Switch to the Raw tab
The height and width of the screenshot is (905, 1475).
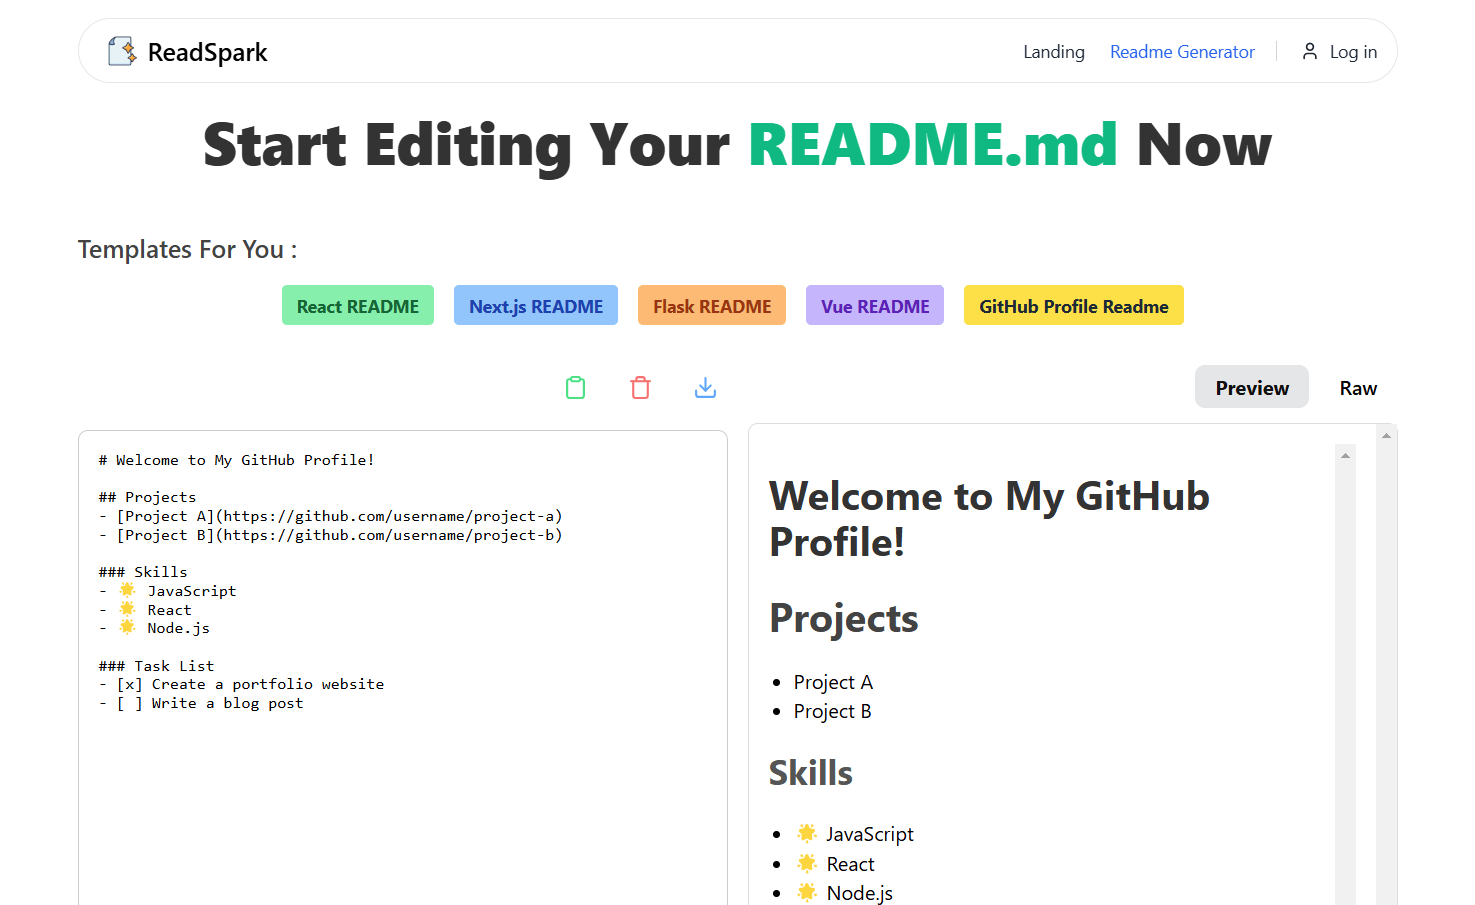pyautogui.click(x=1358, y=387)
